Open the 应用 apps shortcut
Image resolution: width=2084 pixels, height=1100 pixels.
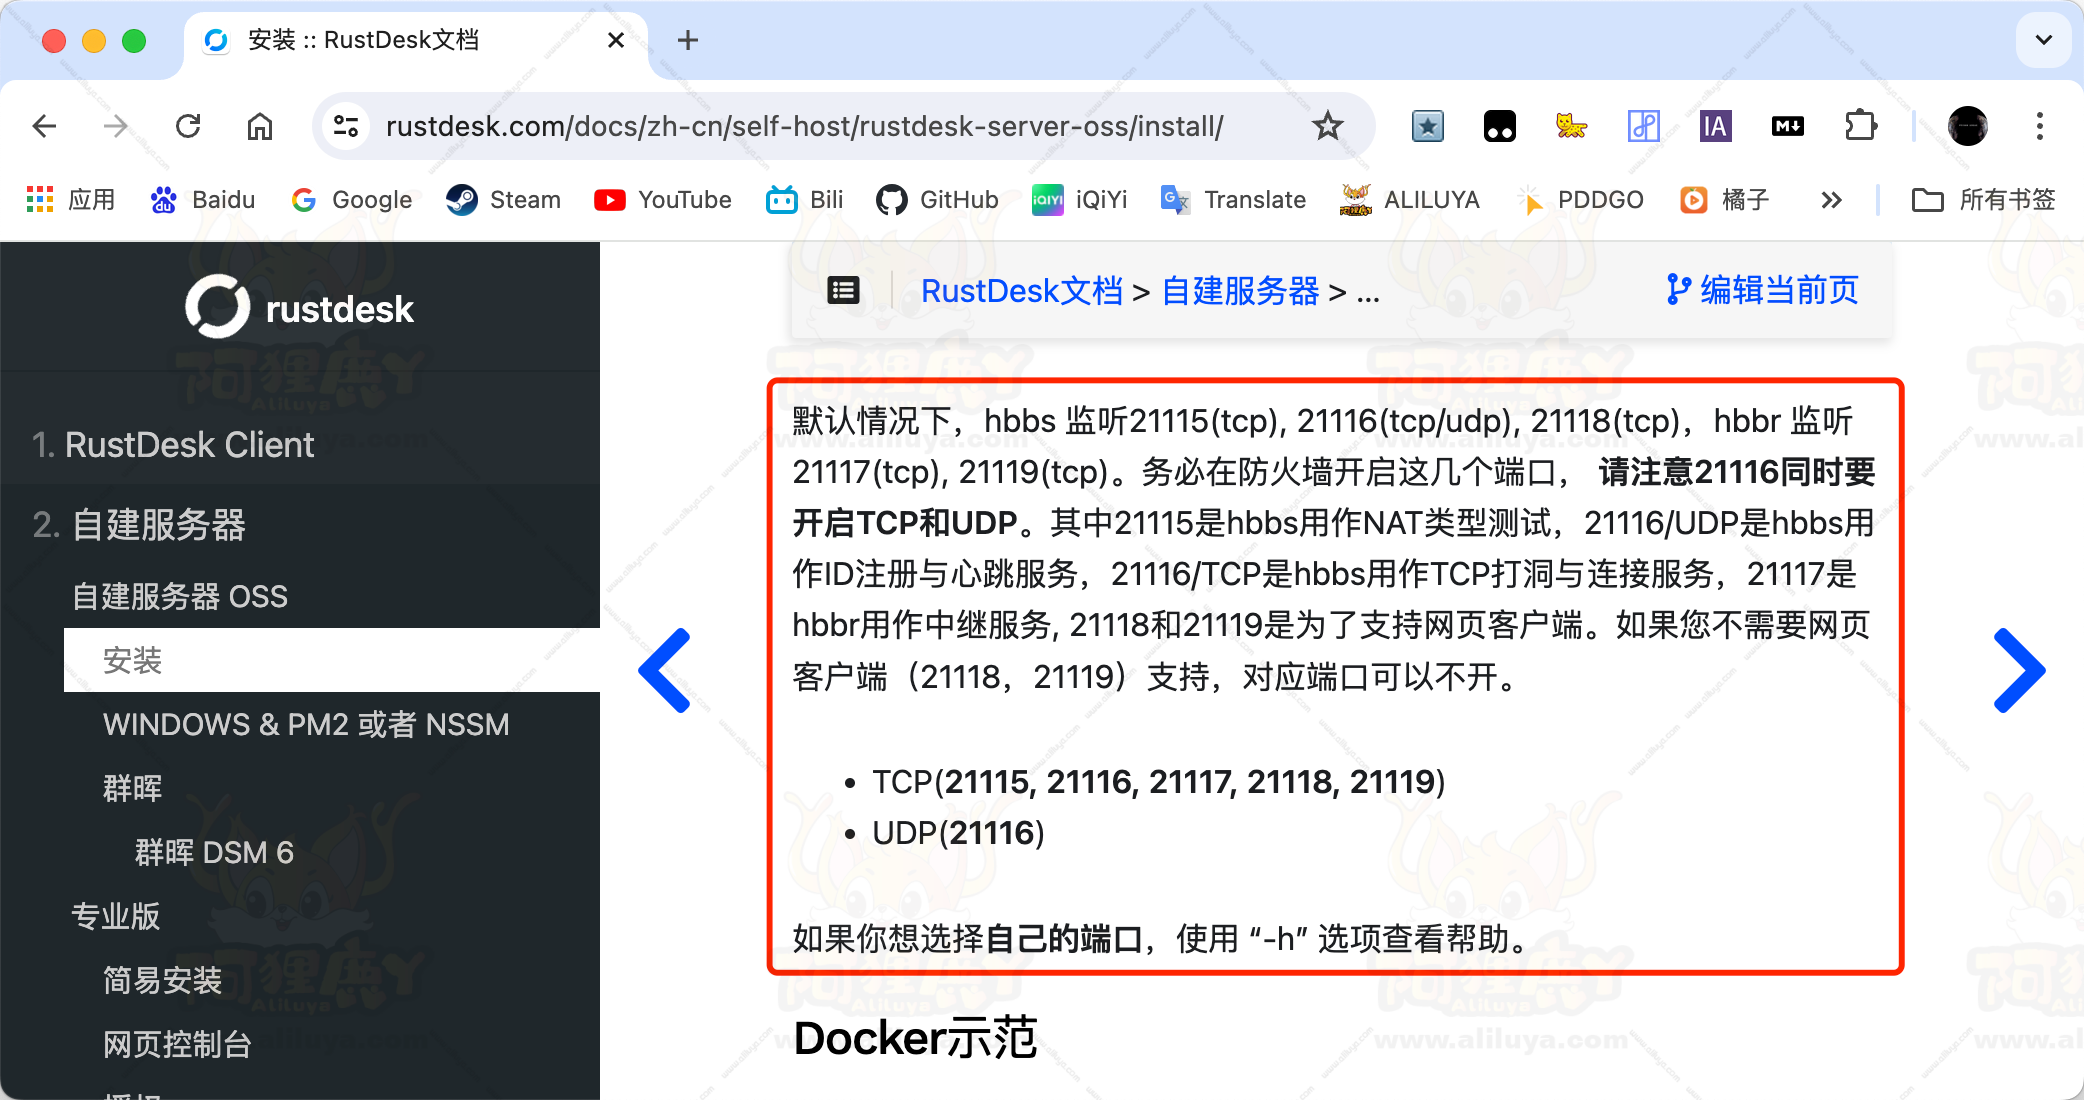click(71, 200)
